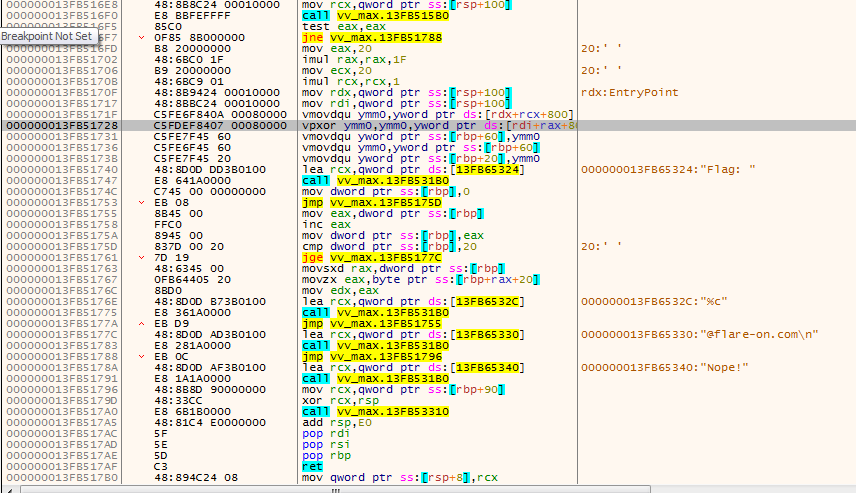Click the 20:' ' comment beside mov eax,20
856x493 pixels.
click(602, 49)
